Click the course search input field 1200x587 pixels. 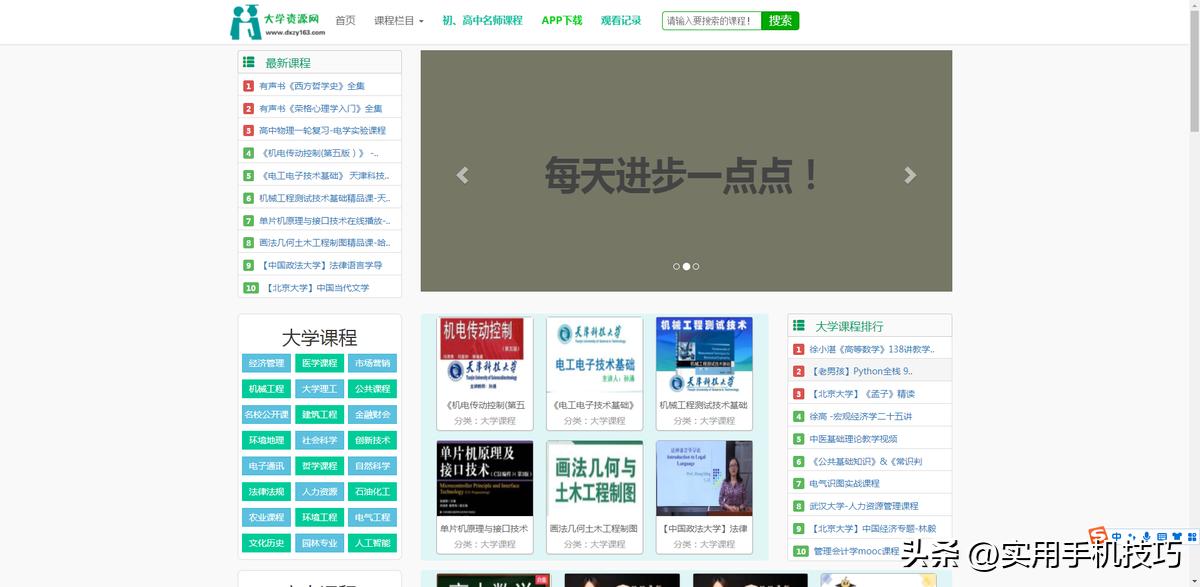(x=710, y=20)
